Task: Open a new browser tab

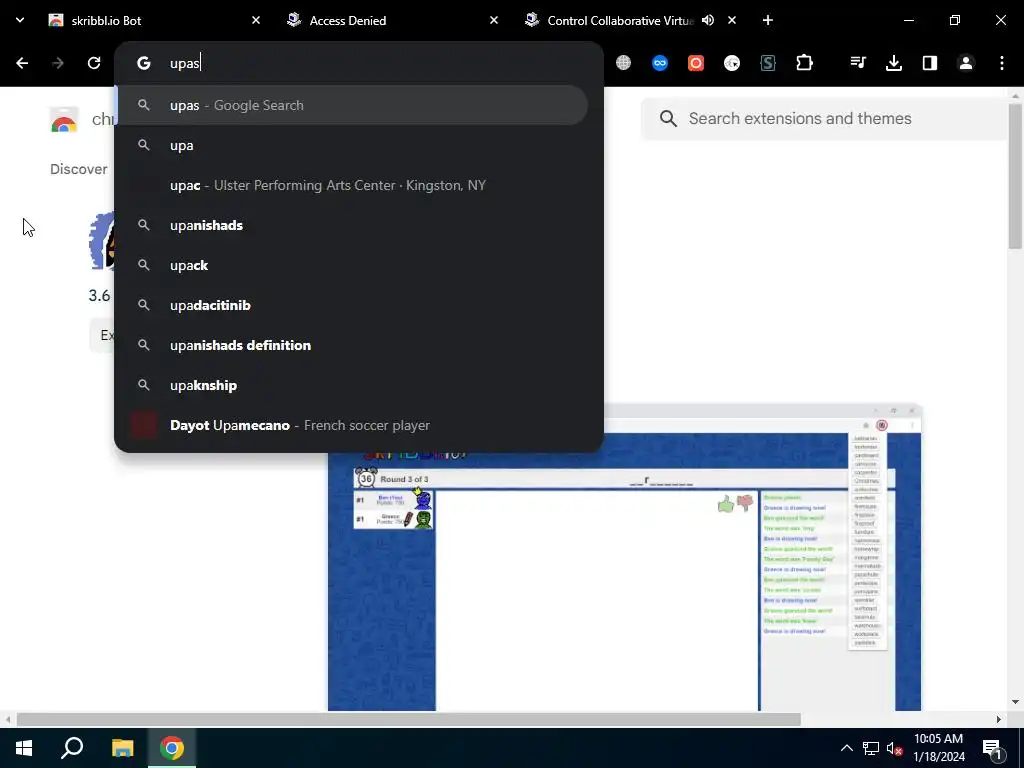Action: tap(768, 20)
